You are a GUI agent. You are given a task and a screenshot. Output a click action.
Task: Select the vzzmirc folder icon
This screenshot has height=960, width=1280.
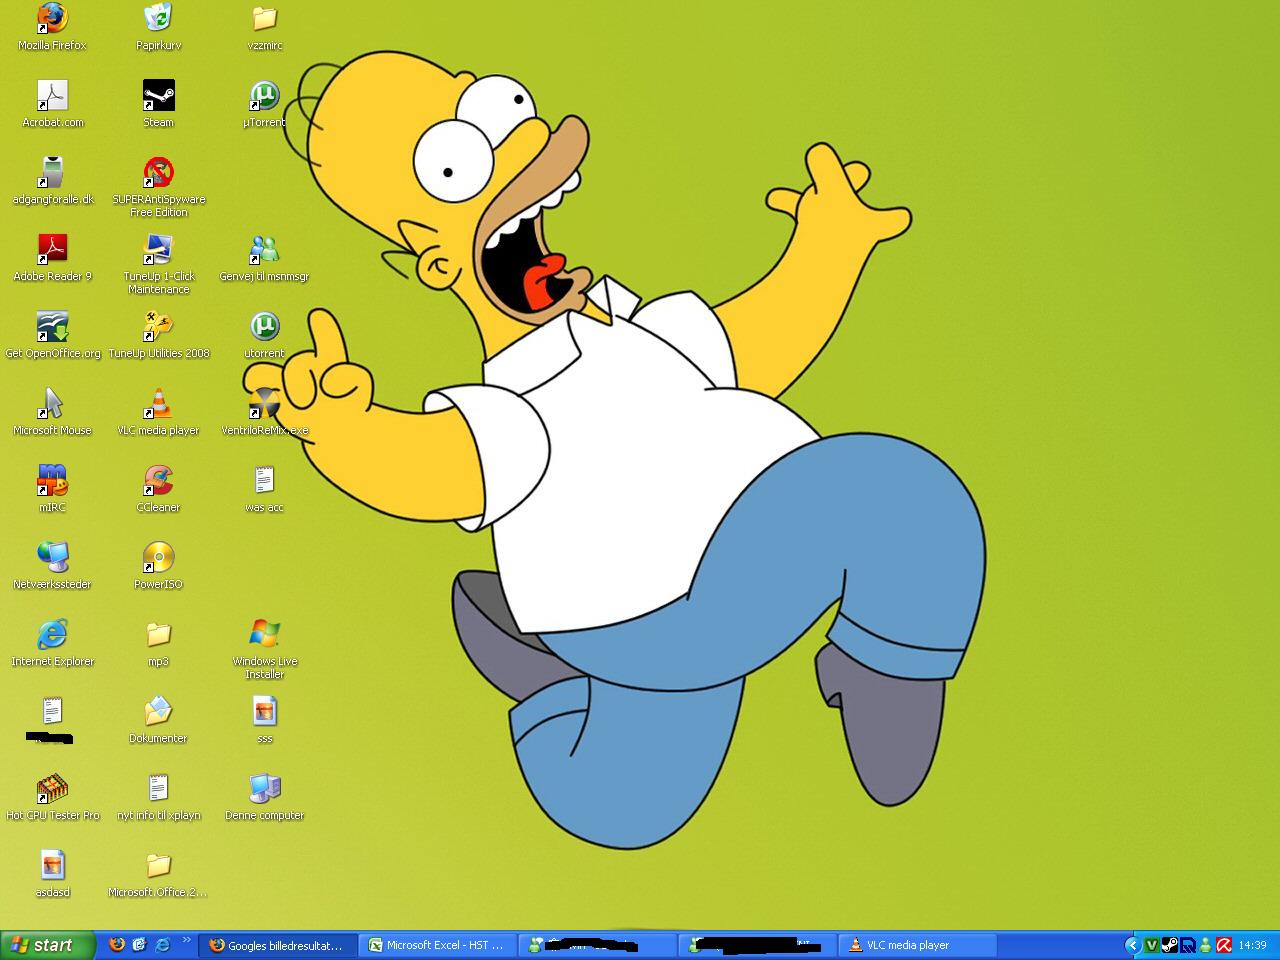(x=264, y=26)
